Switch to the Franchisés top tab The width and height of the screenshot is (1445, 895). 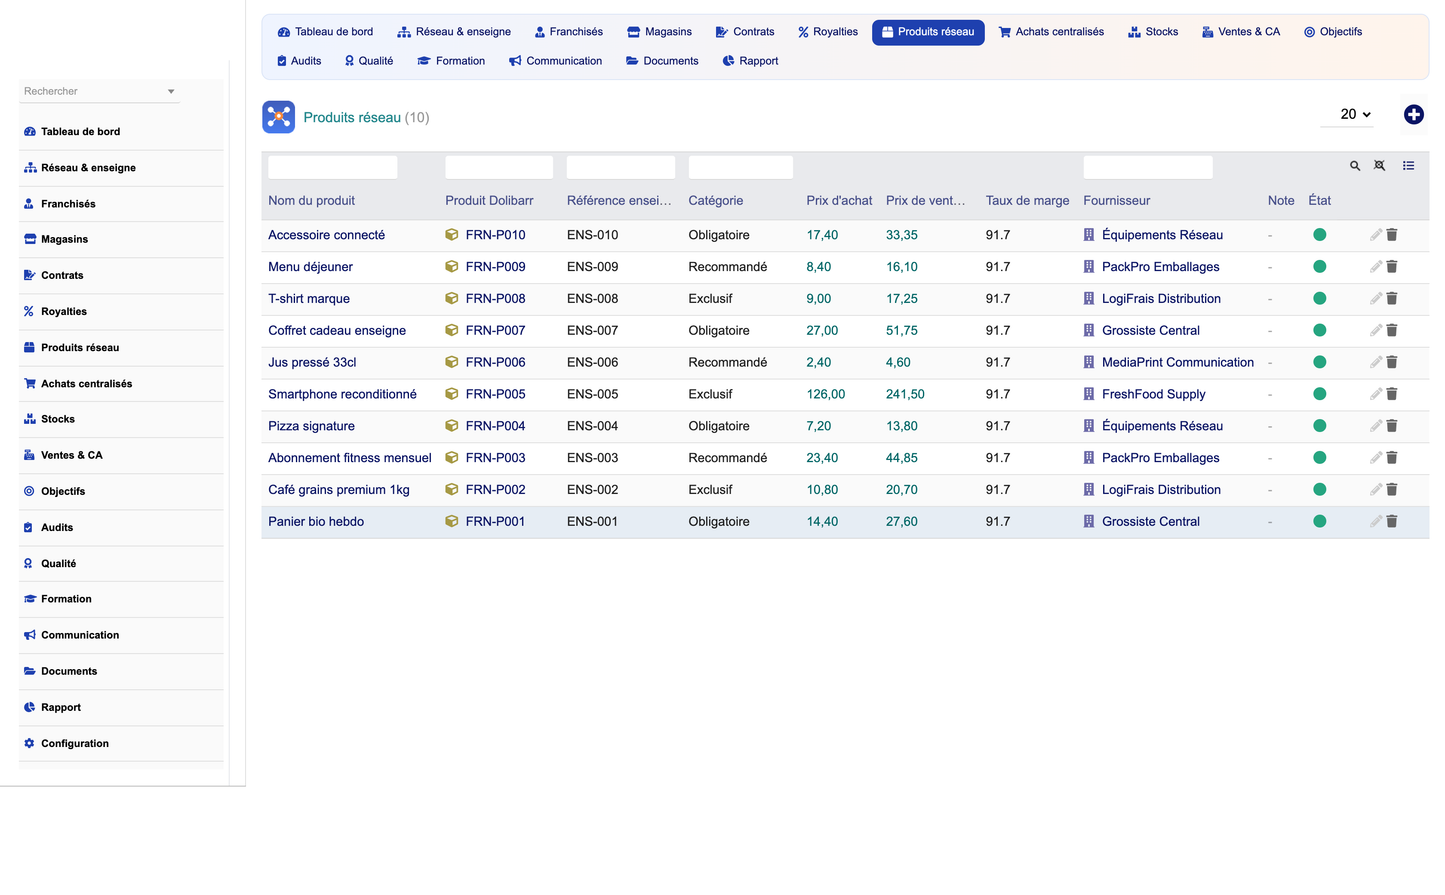(x=568, y=32)
